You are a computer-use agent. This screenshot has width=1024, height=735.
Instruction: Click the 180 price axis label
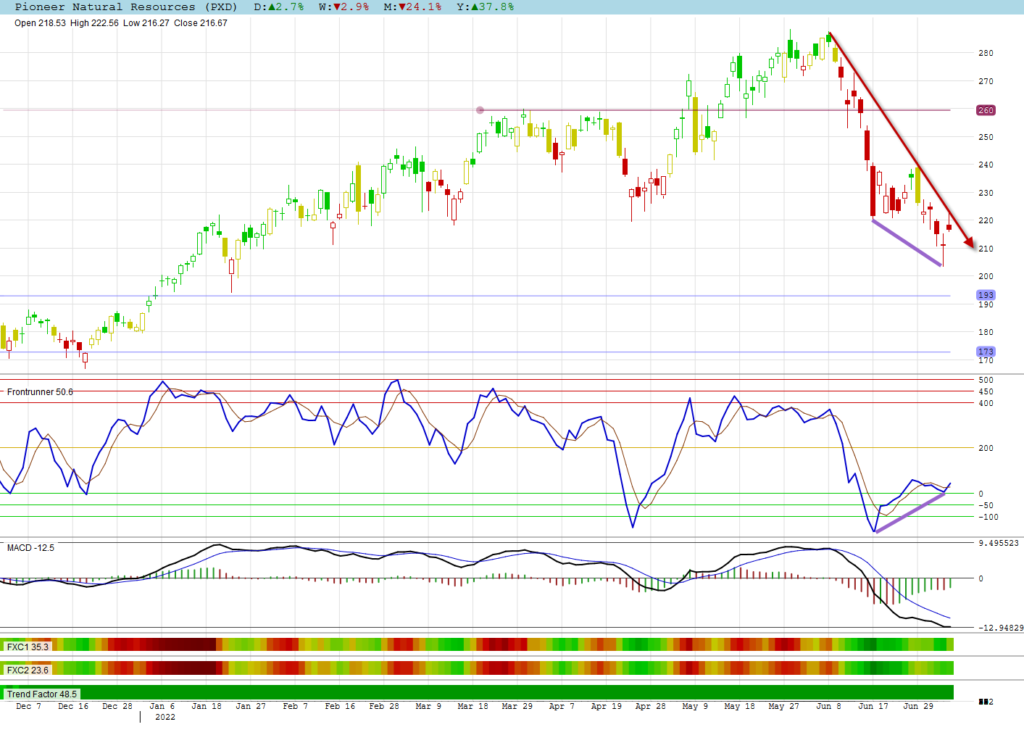pos(985,332)
